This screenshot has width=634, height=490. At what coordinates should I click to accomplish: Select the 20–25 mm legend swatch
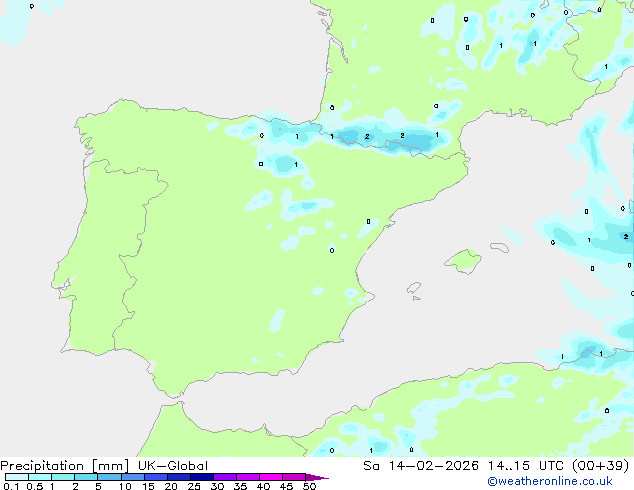tap(178, 477)
